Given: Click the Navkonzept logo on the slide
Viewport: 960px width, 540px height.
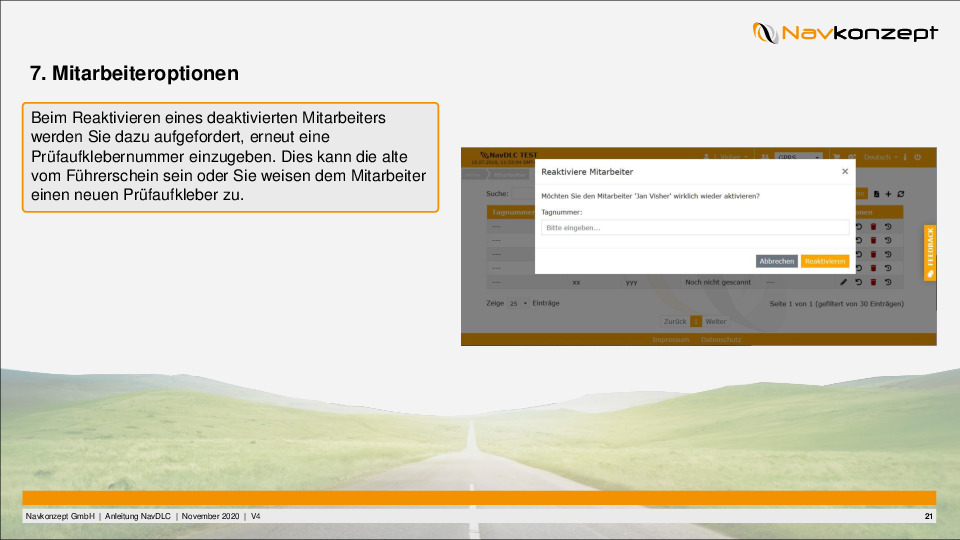Looking at the screenshot, I should tap(845, 32).
